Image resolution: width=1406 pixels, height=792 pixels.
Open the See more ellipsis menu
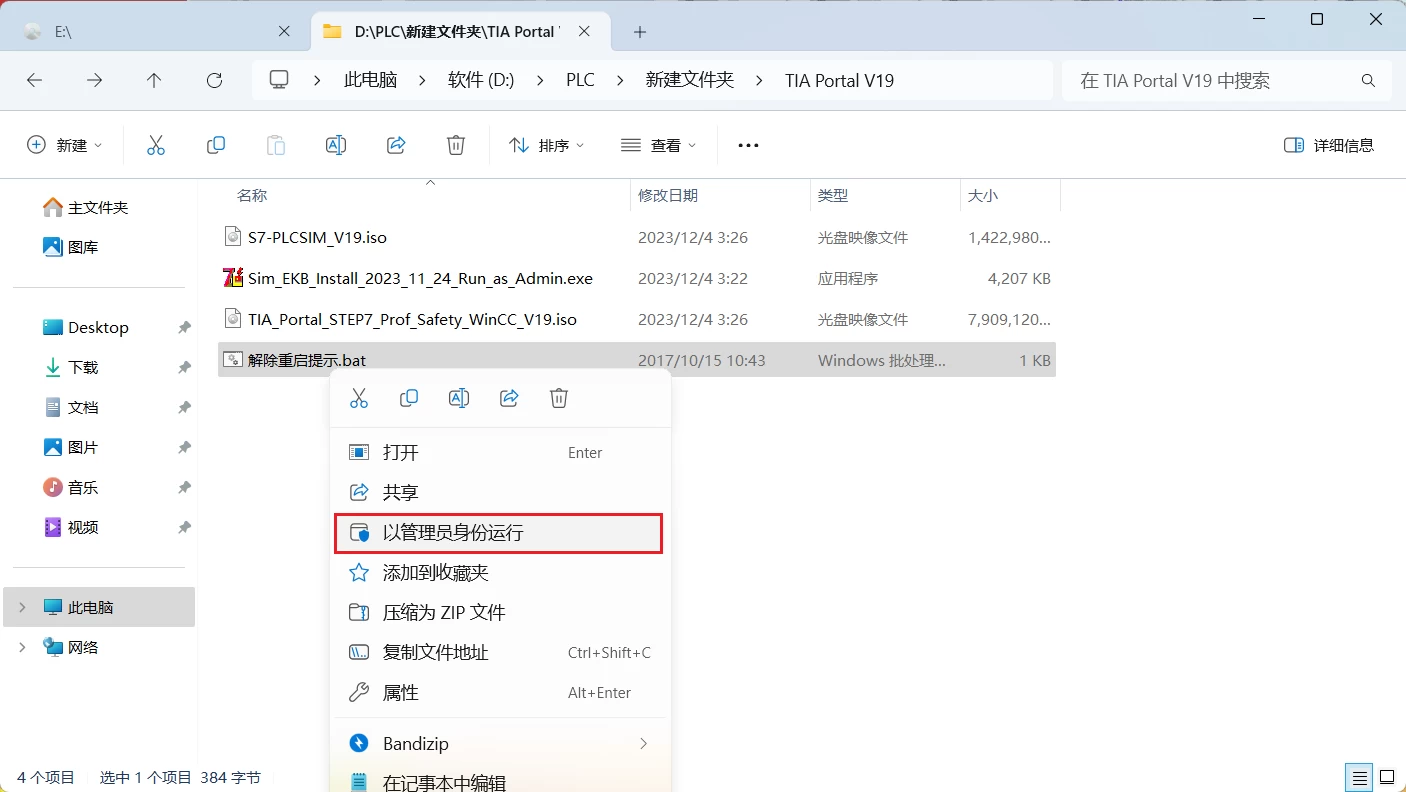748,145
